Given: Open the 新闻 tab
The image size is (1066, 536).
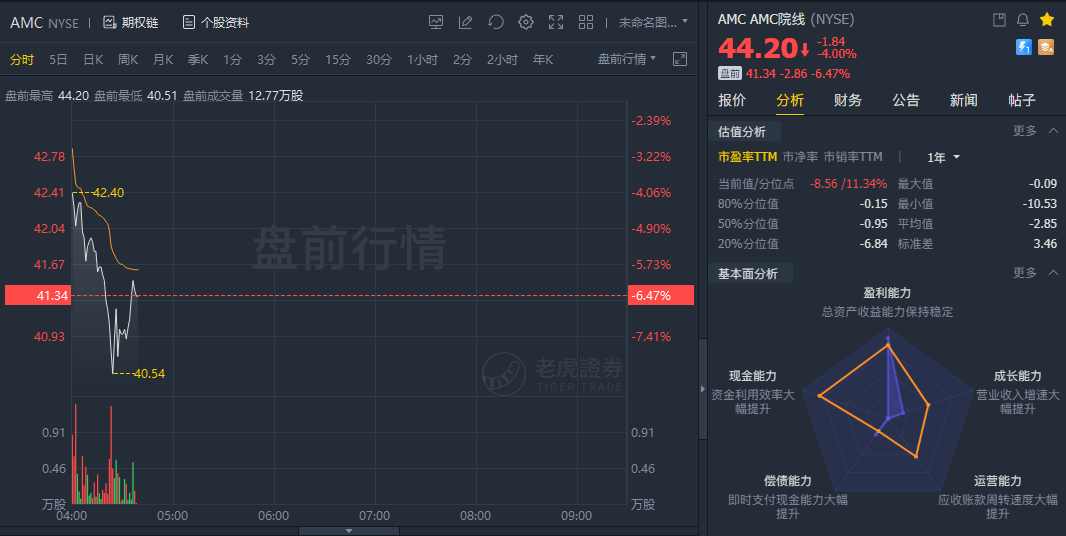Looking at the screenshot, I should [963, 100].
